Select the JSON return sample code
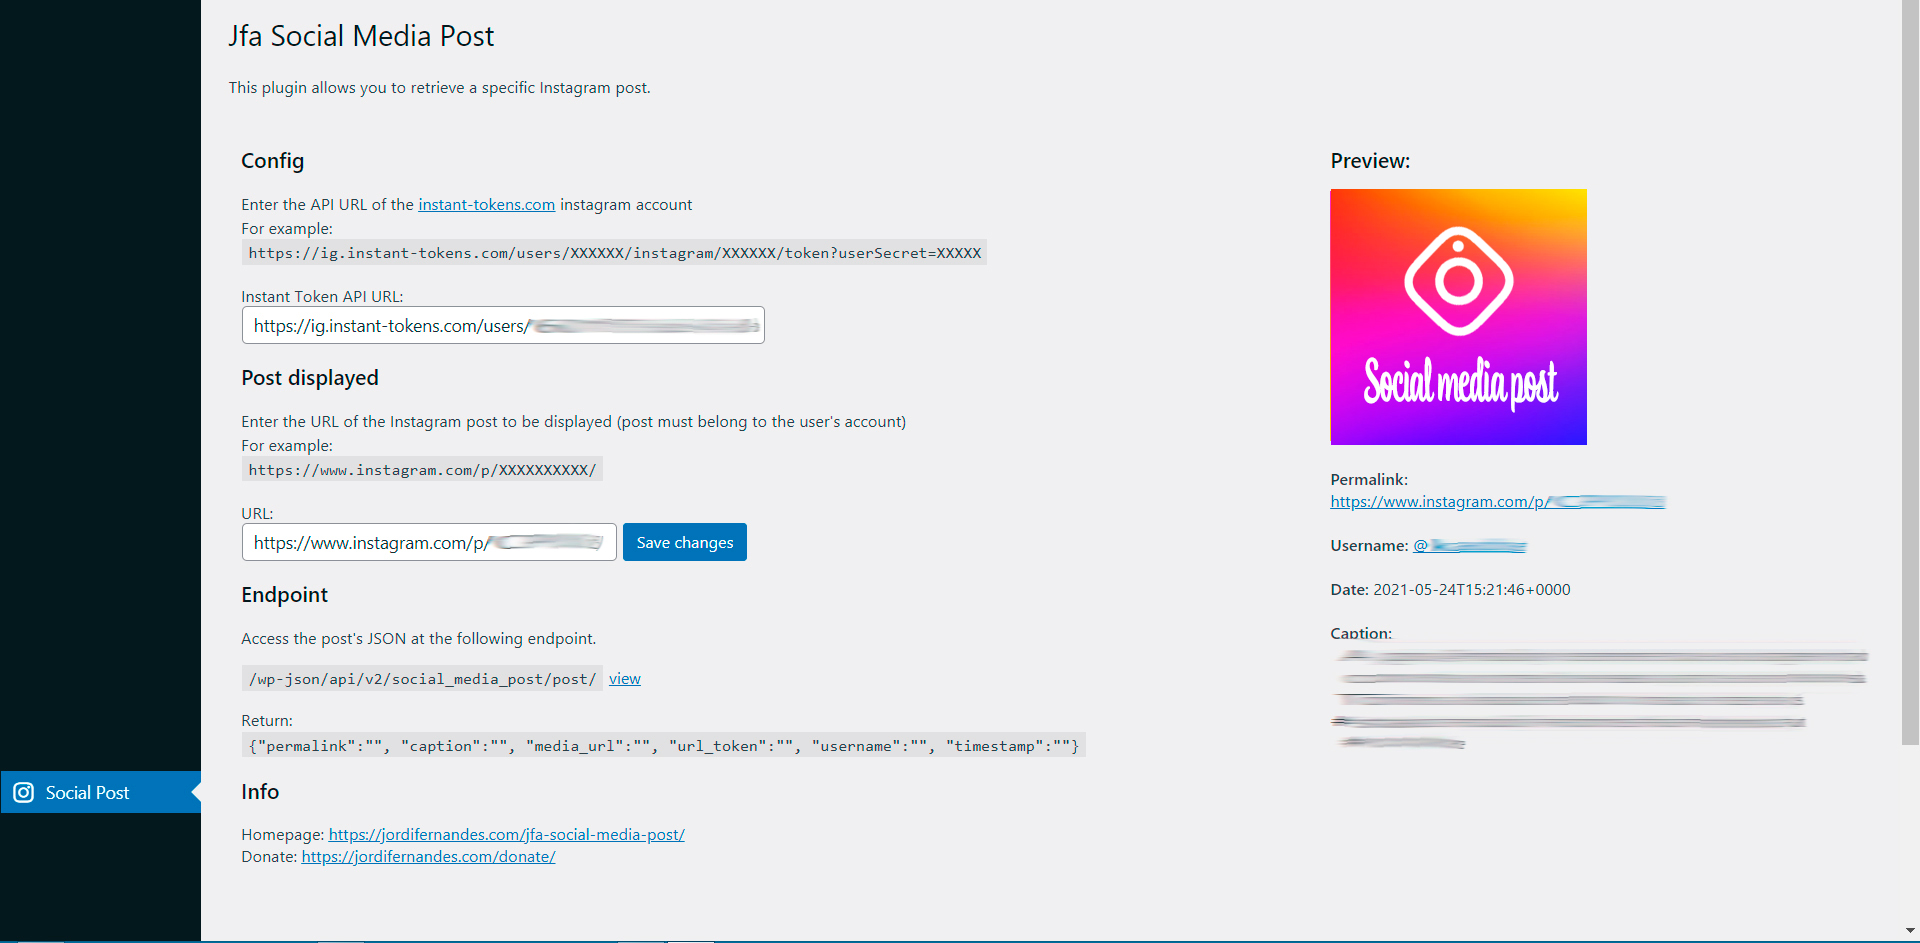Viewport: 1920px width, 943px height. pyautogui.click(x=663, y=745)
